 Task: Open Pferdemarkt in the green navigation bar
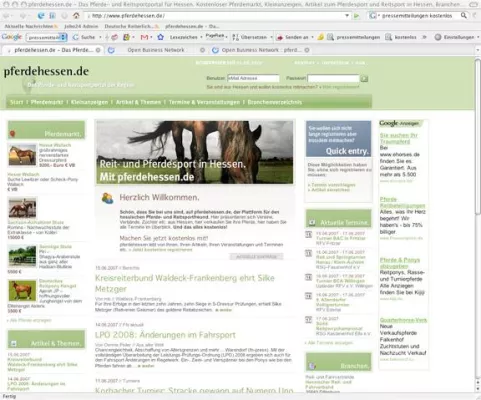tap(47, 102)
